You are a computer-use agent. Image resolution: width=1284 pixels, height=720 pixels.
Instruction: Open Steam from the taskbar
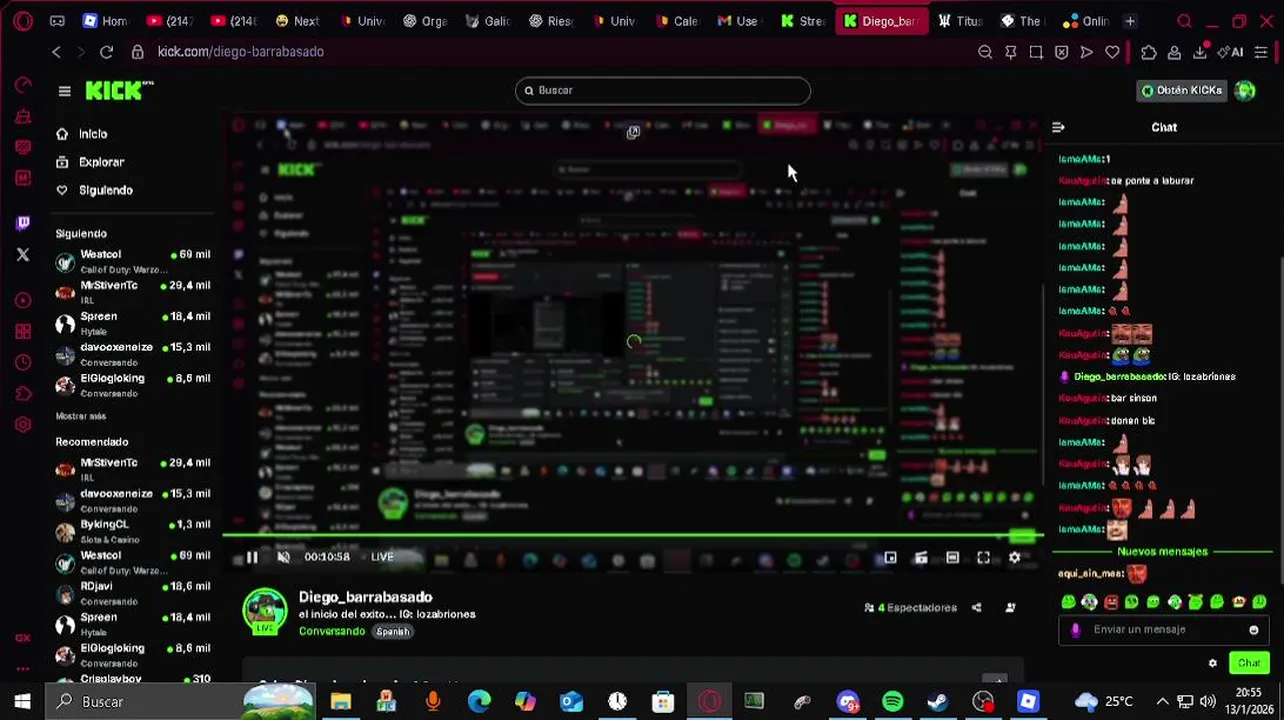point(937,702)
